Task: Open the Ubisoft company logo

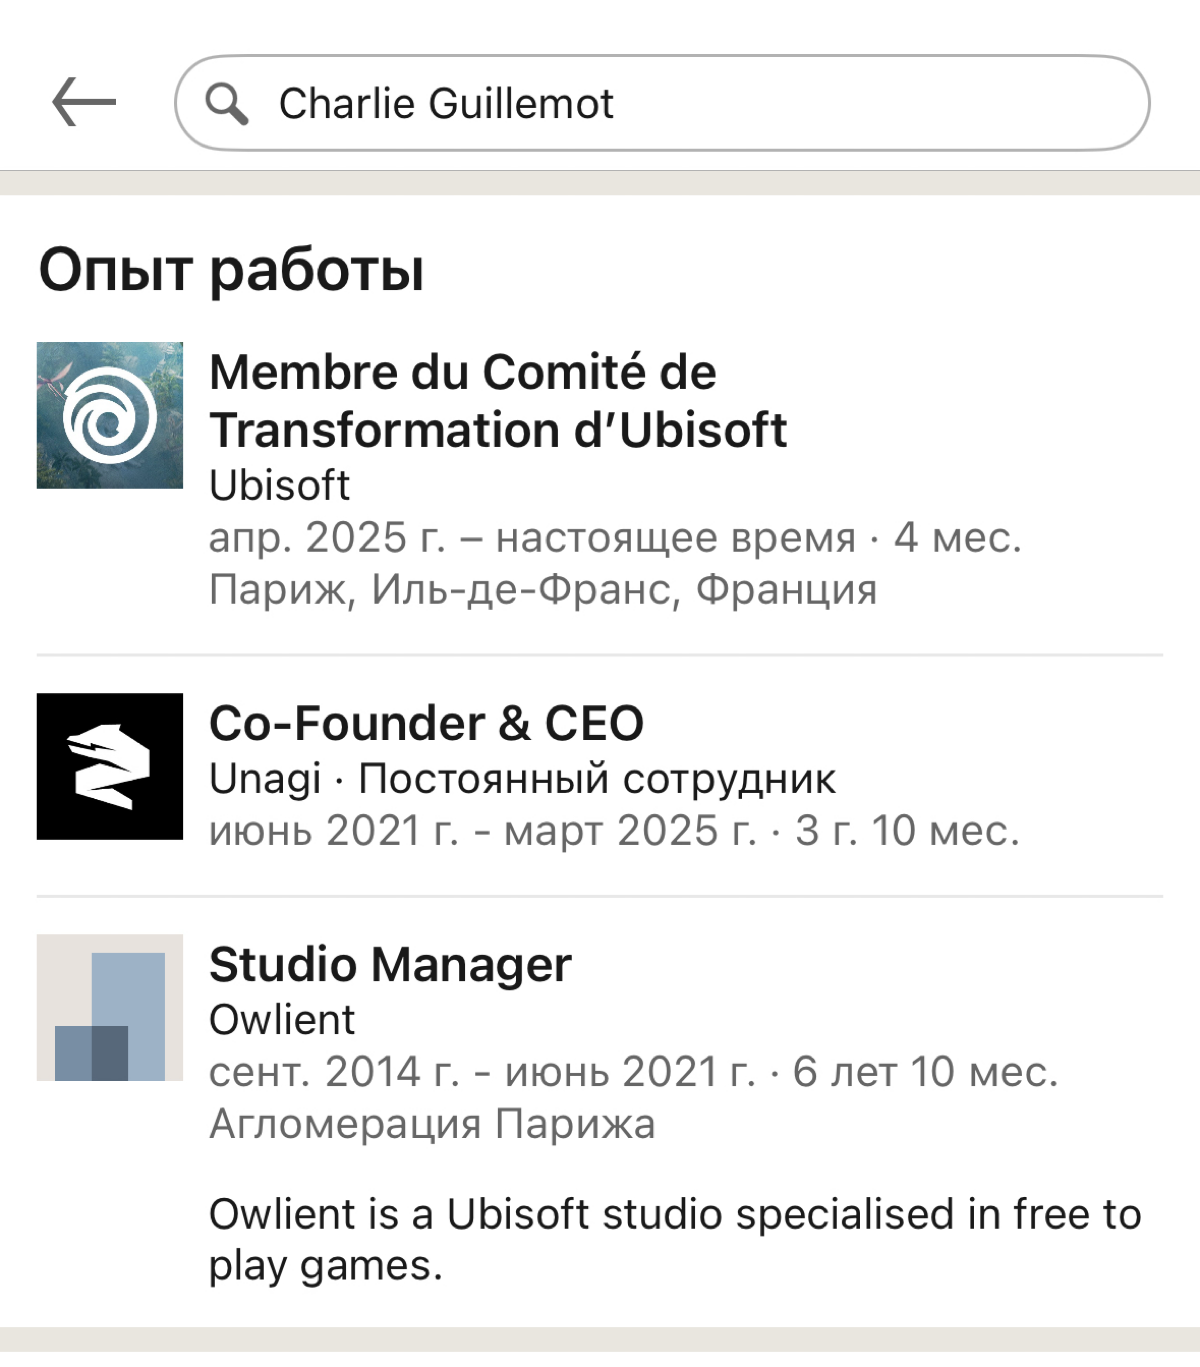Action: (x=110, y=415)
